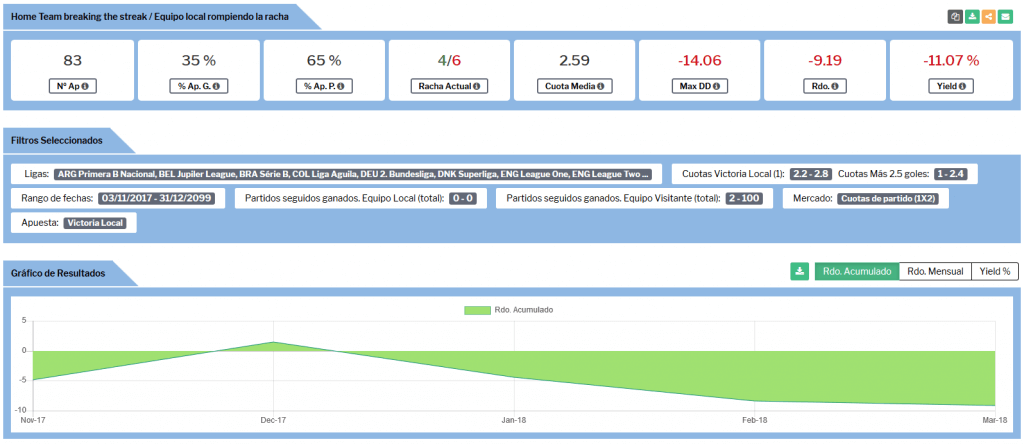The width and height of the screenshot is (1024, 444).
Task: Download the results chart via green icon
Action: click(799, 271)
